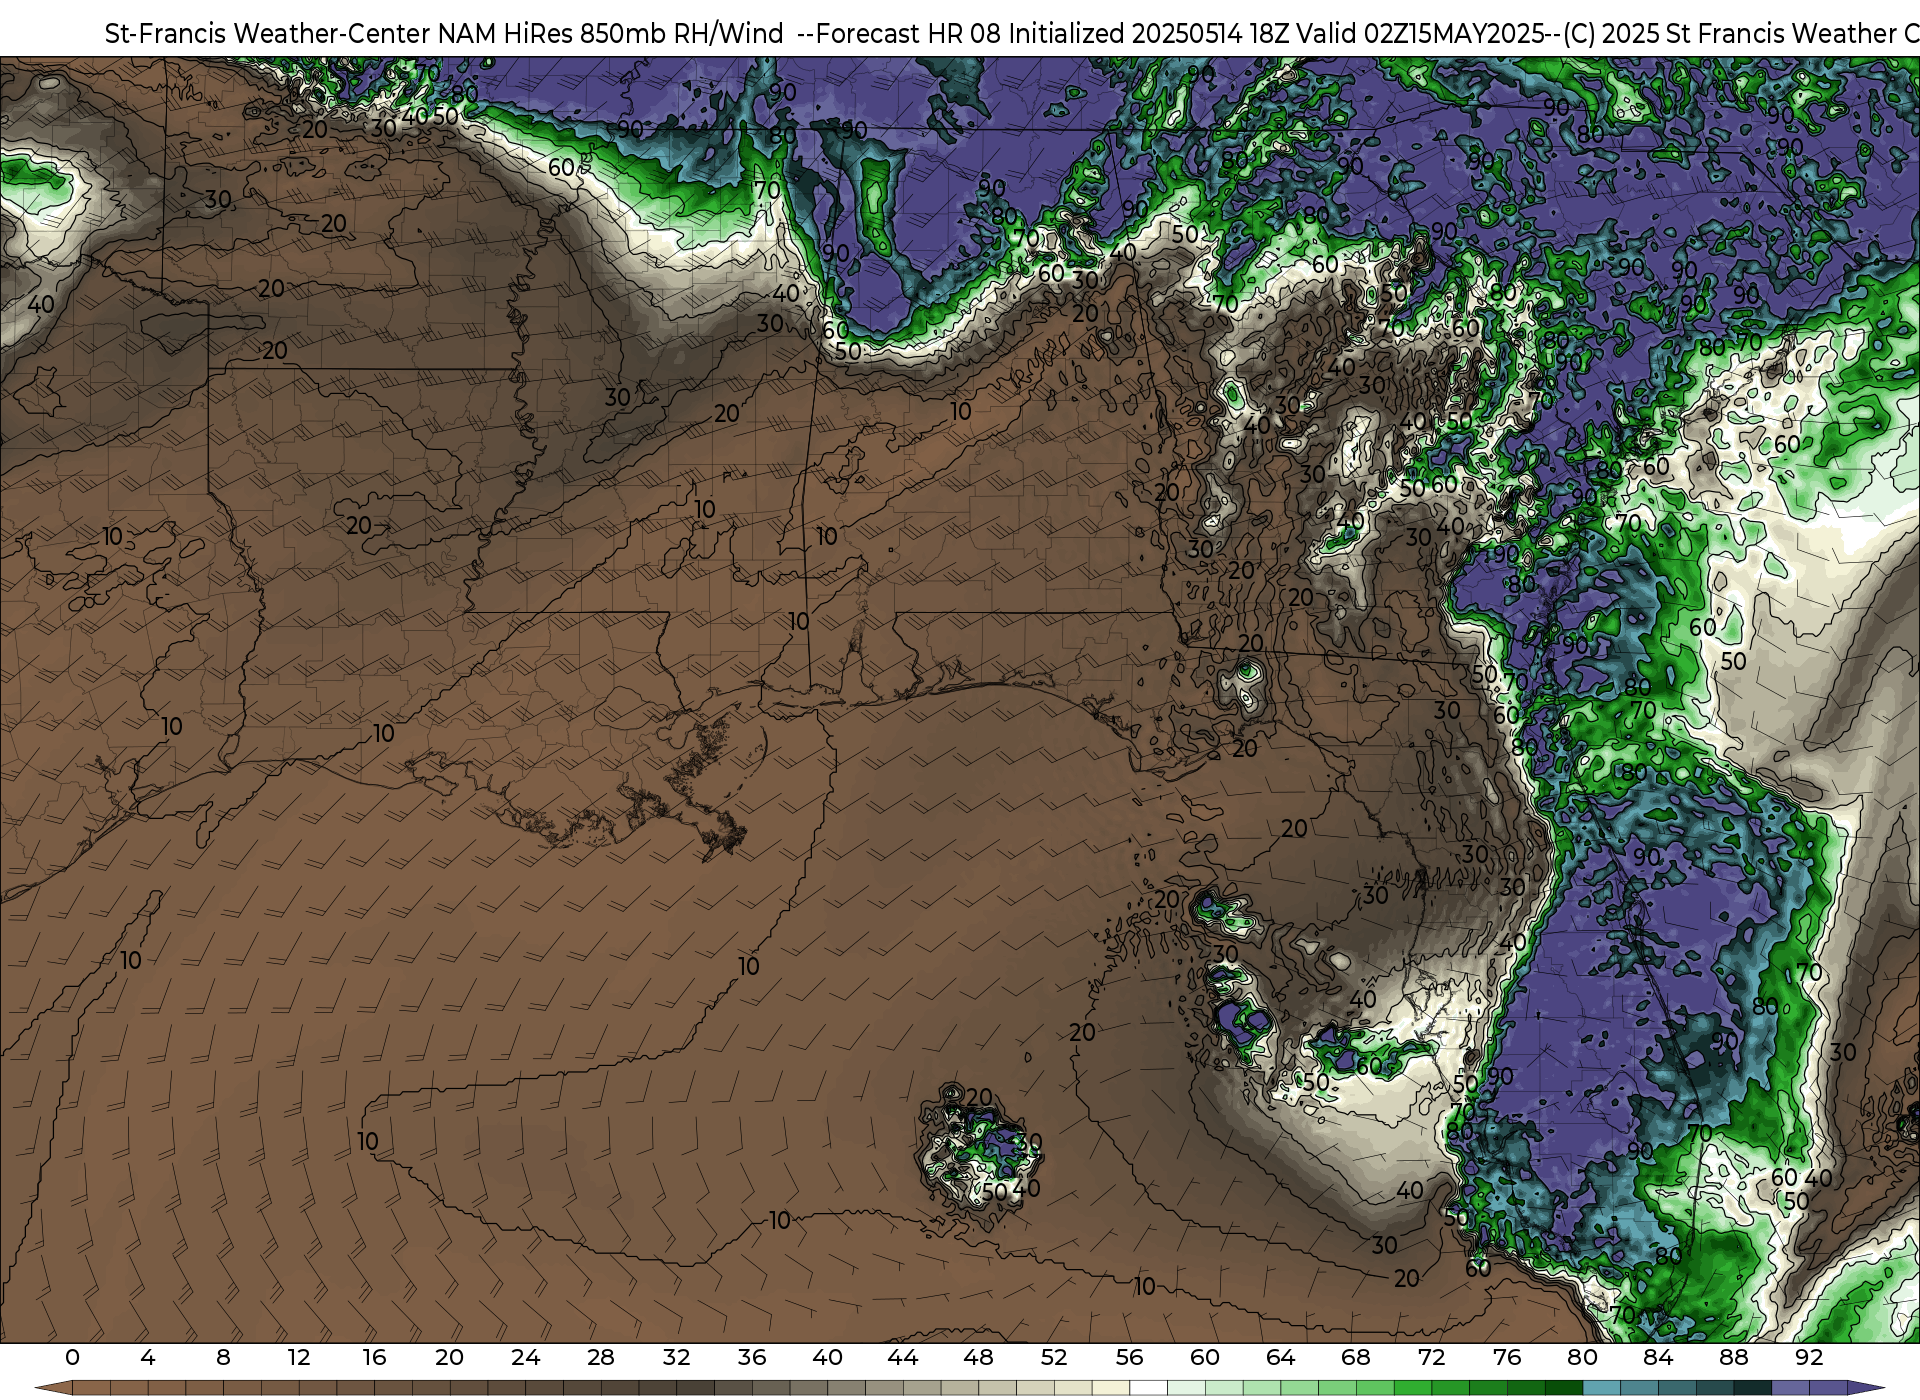
Task: Click the colorbar tick label '84'
Action: coord(1658,1357)
